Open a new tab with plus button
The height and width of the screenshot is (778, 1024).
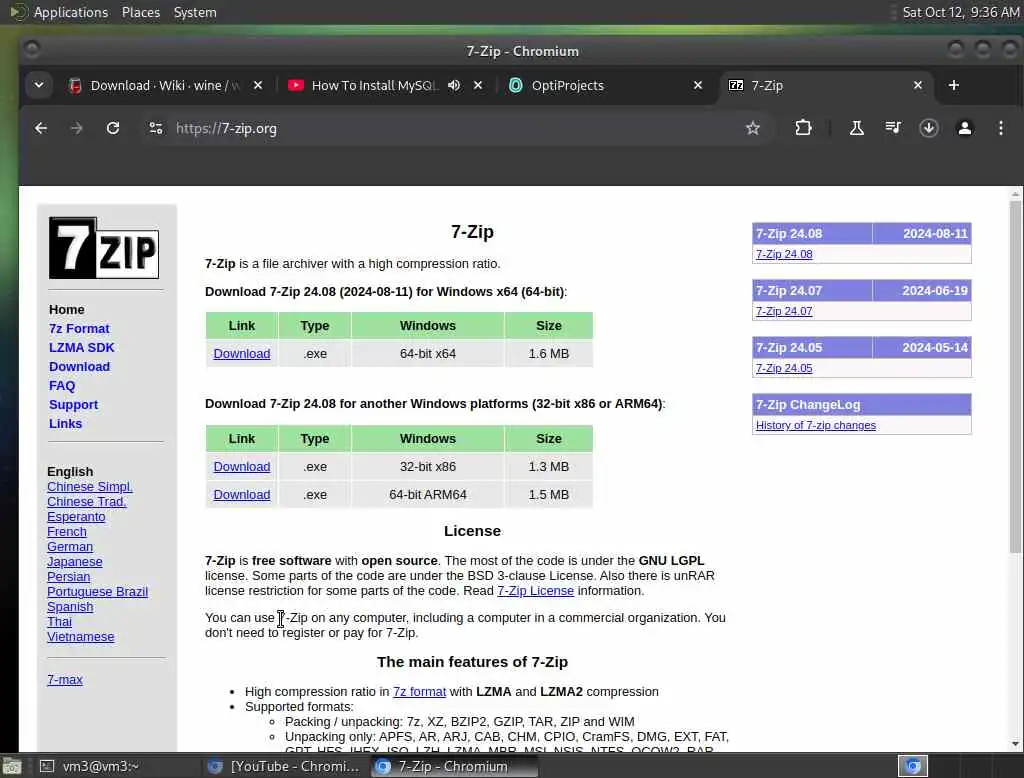953,86
